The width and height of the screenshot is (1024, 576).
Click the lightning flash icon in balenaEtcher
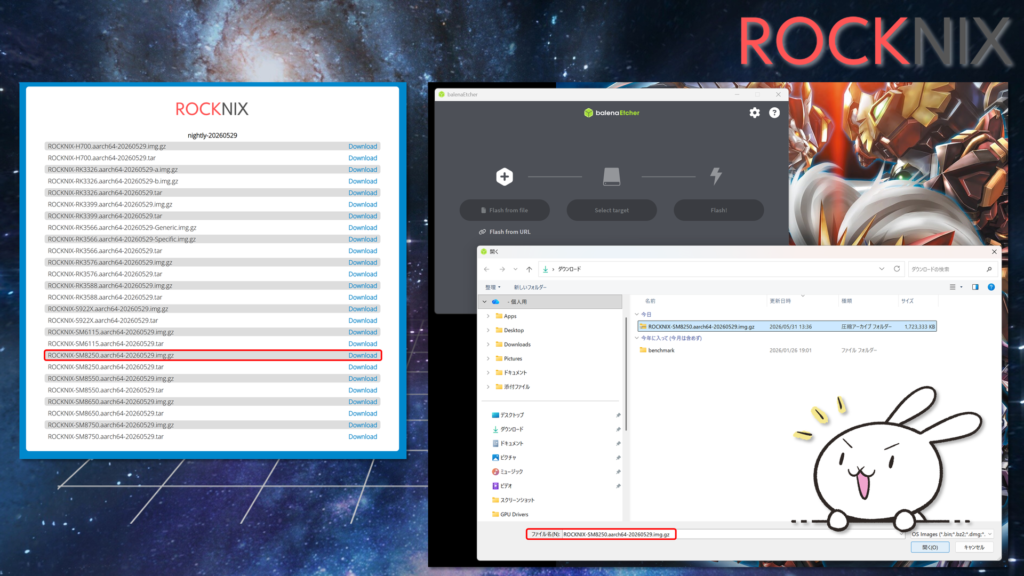pos(716,176)
